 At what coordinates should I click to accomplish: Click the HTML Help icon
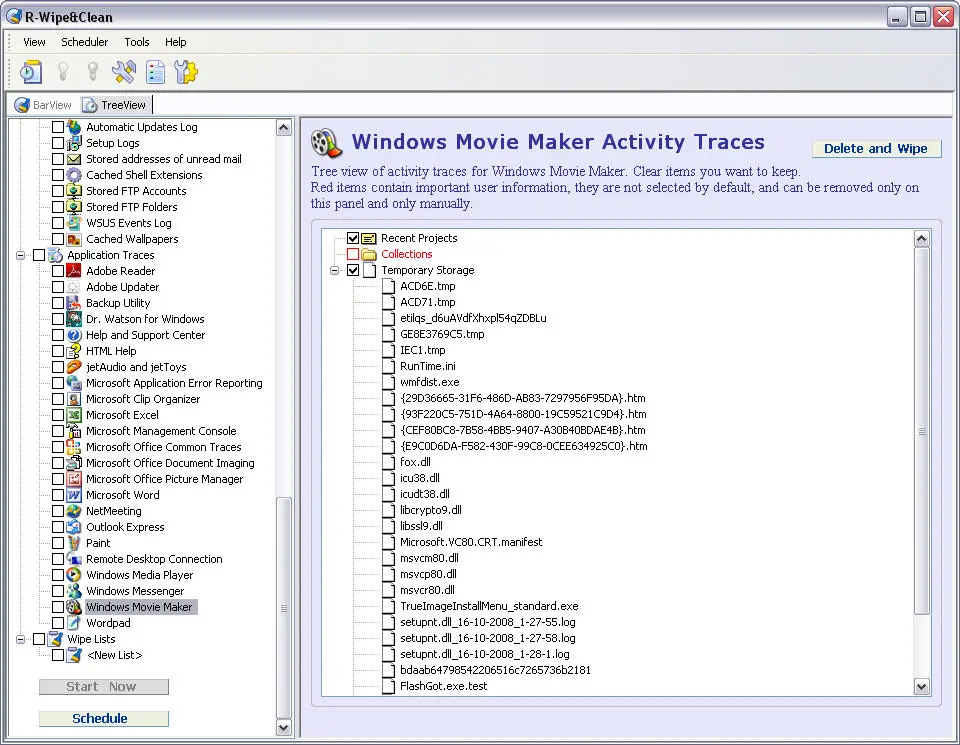74,351
